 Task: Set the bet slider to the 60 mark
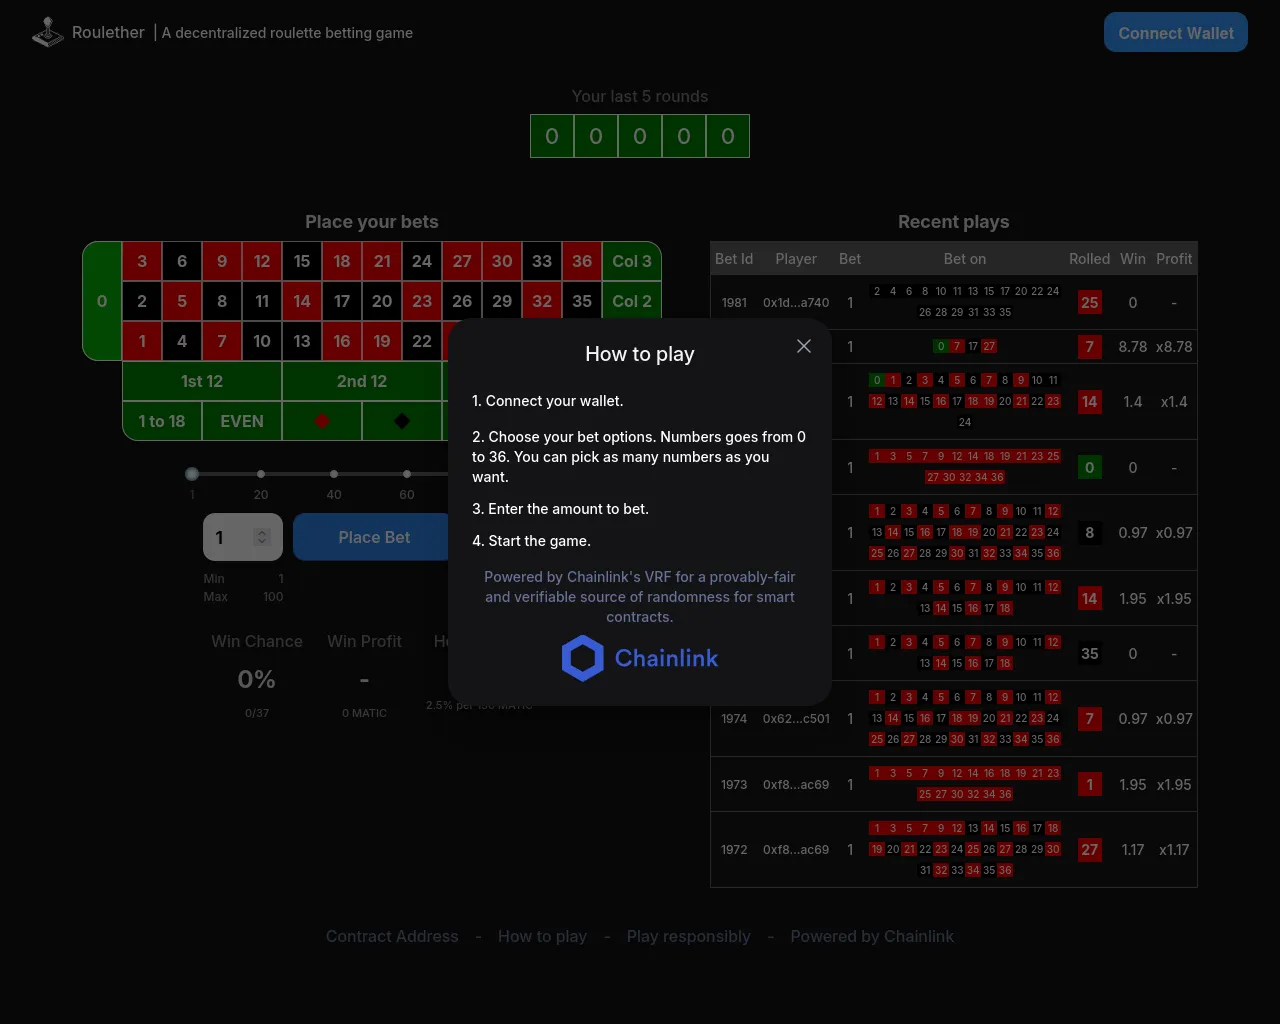pos(407,474)
